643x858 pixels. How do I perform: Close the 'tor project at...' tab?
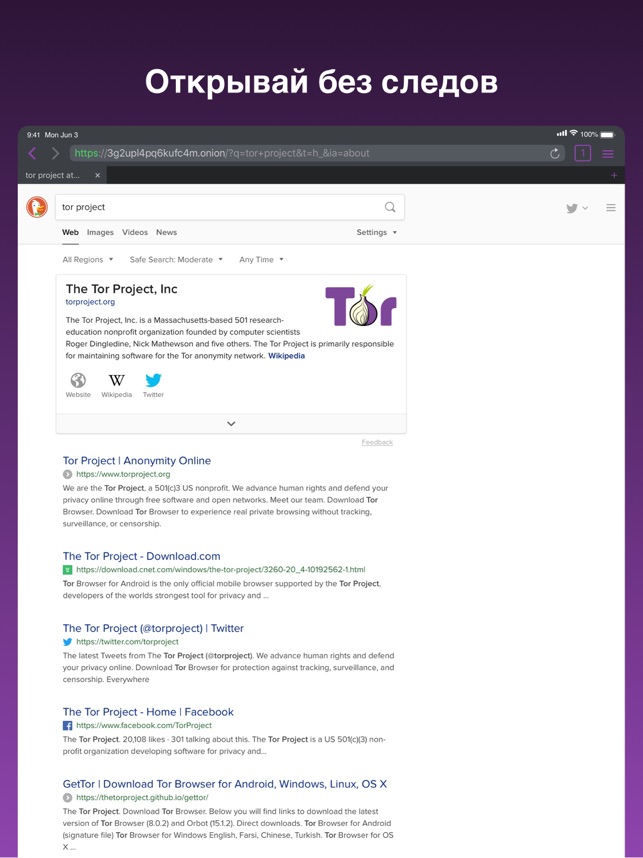[x=97, y=176]
